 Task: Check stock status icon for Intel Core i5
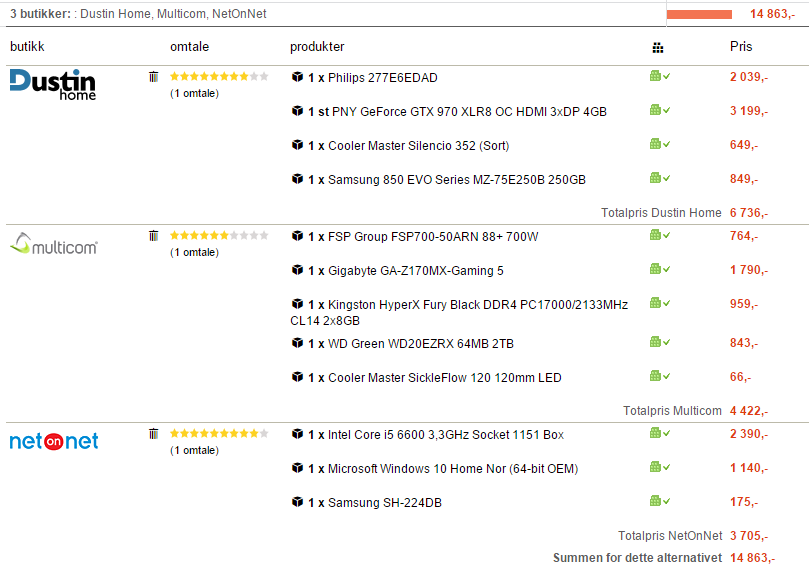660,433
